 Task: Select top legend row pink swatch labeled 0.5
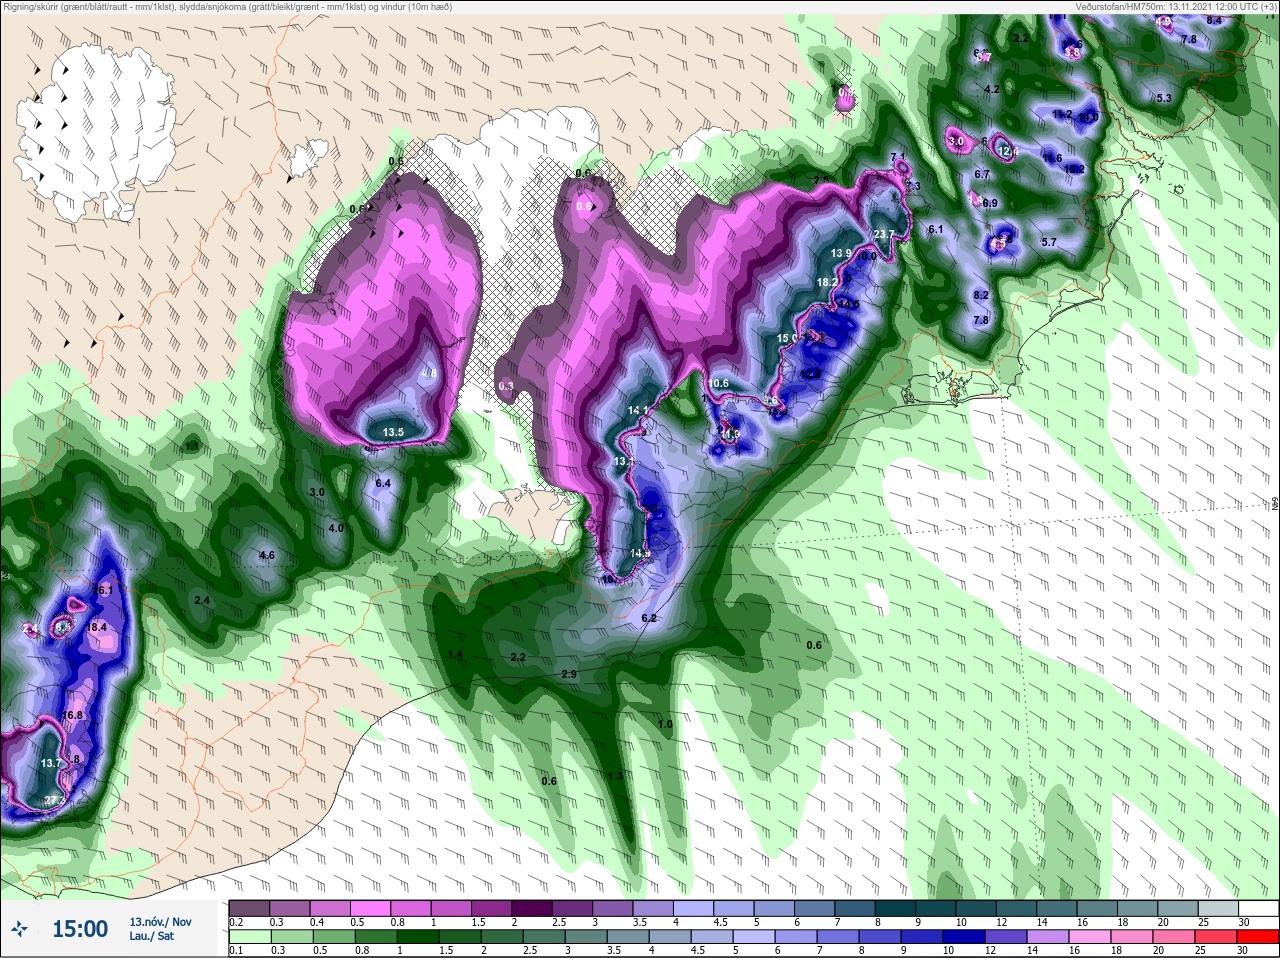370,909
